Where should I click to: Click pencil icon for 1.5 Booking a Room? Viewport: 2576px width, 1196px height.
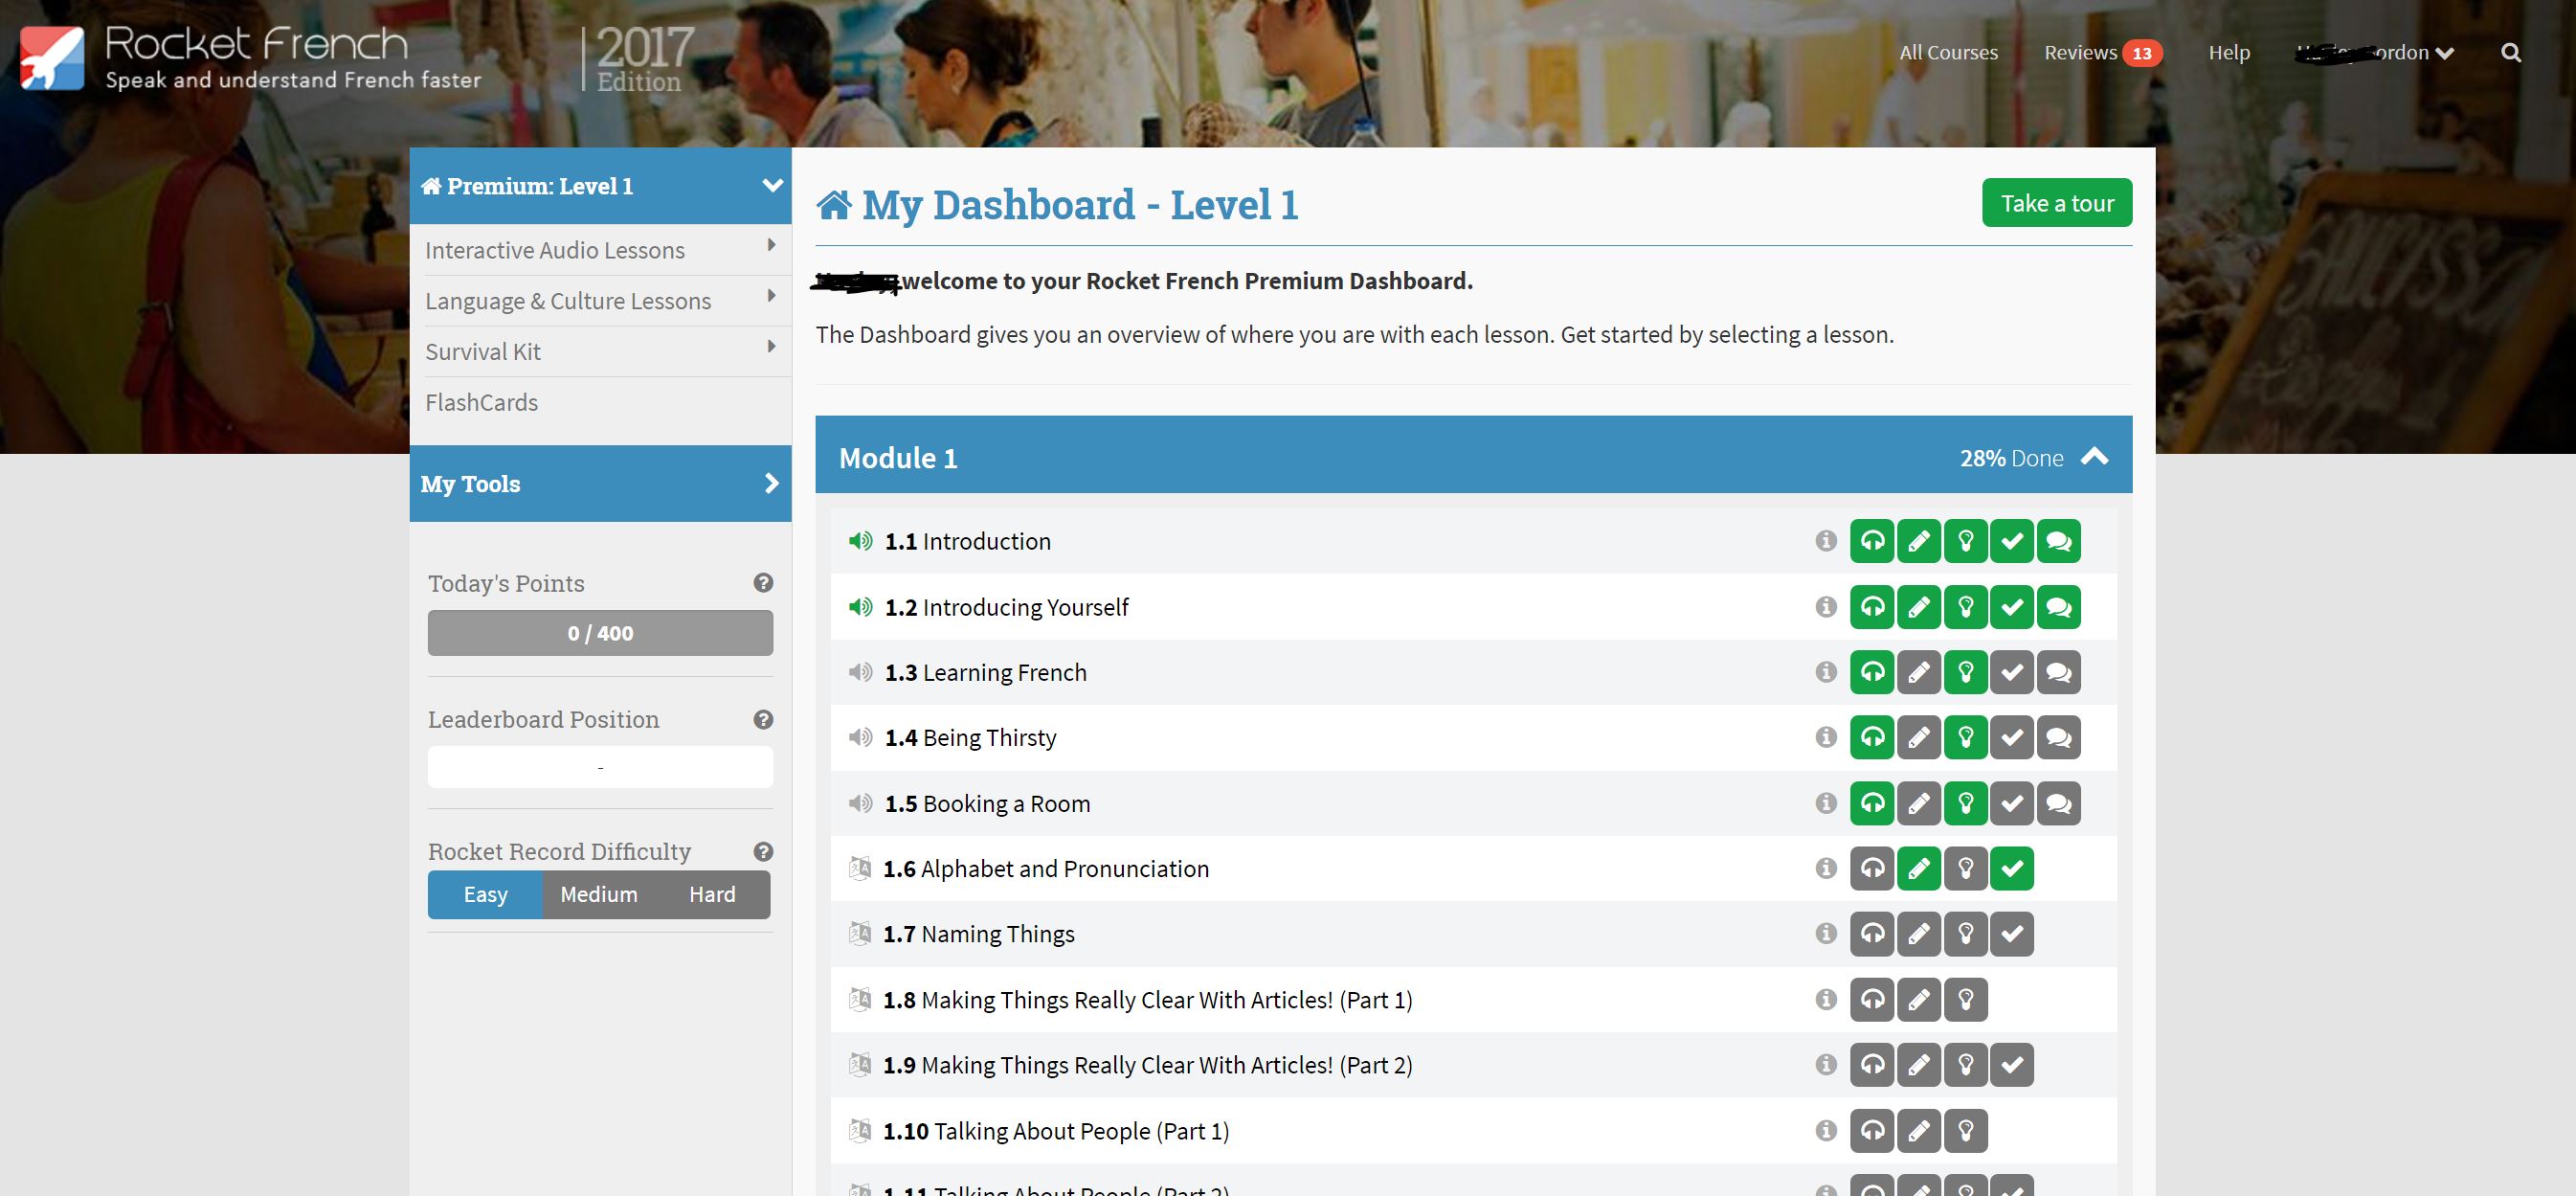1919,803
